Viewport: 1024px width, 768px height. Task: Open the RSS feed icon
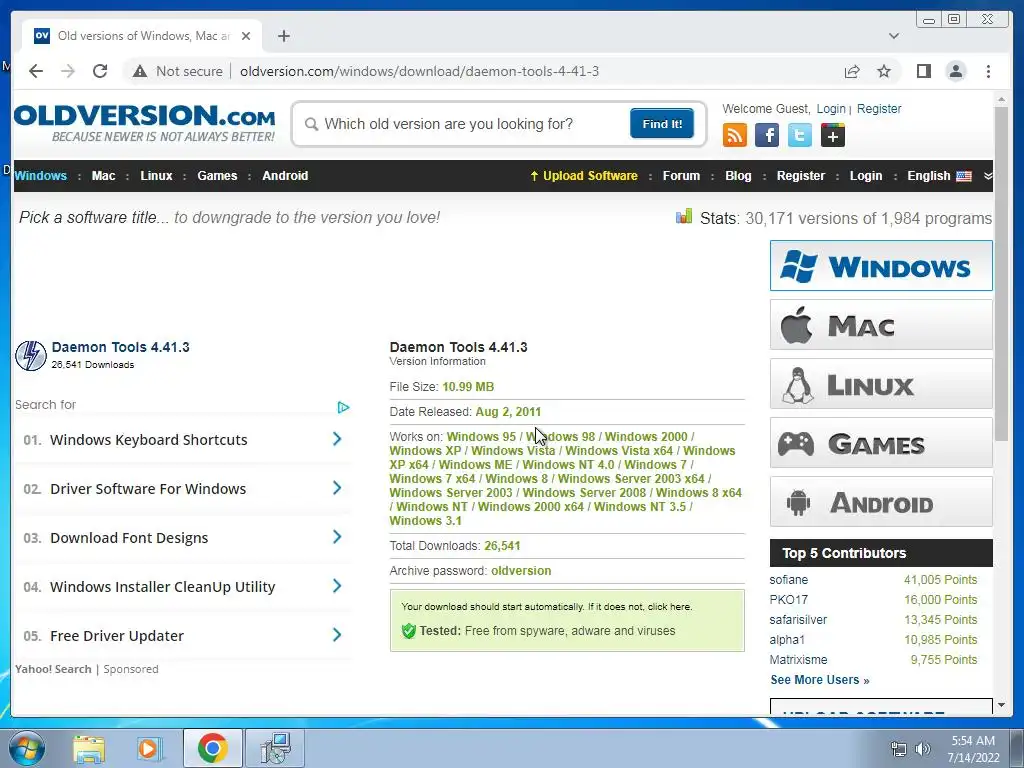[735, 136]
